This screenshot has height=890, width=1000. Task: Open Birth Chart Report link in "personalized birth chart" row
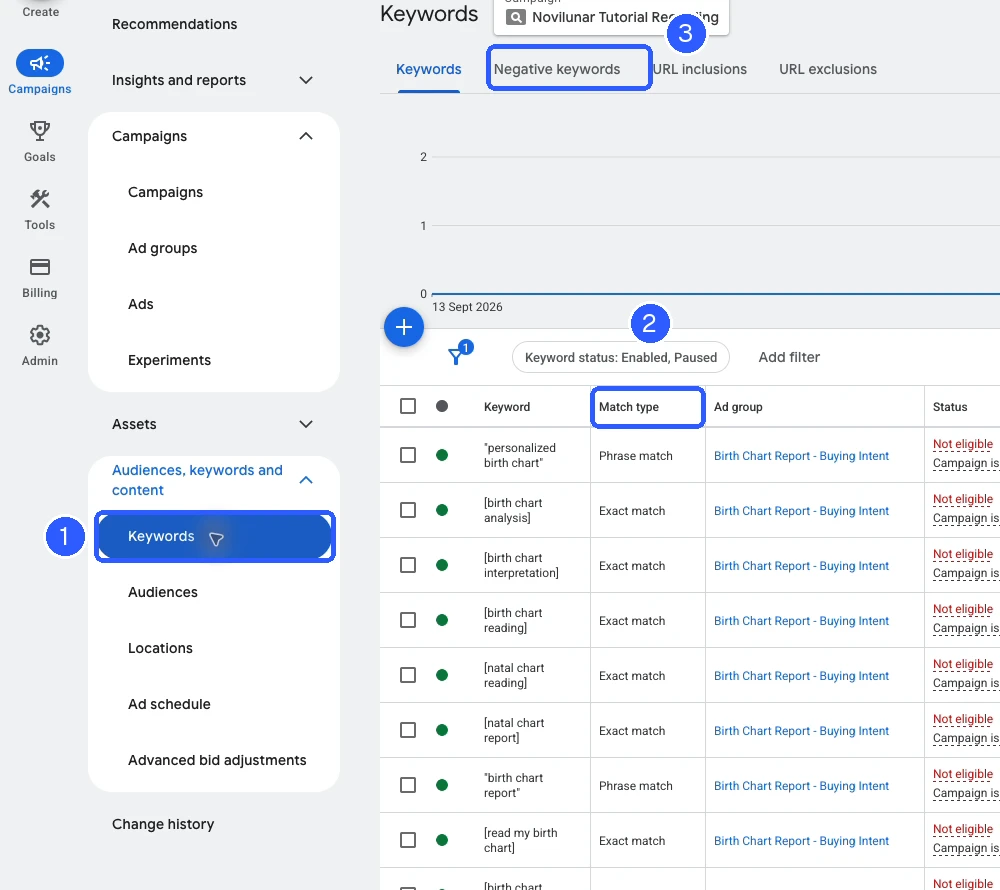tap(801, 456)
